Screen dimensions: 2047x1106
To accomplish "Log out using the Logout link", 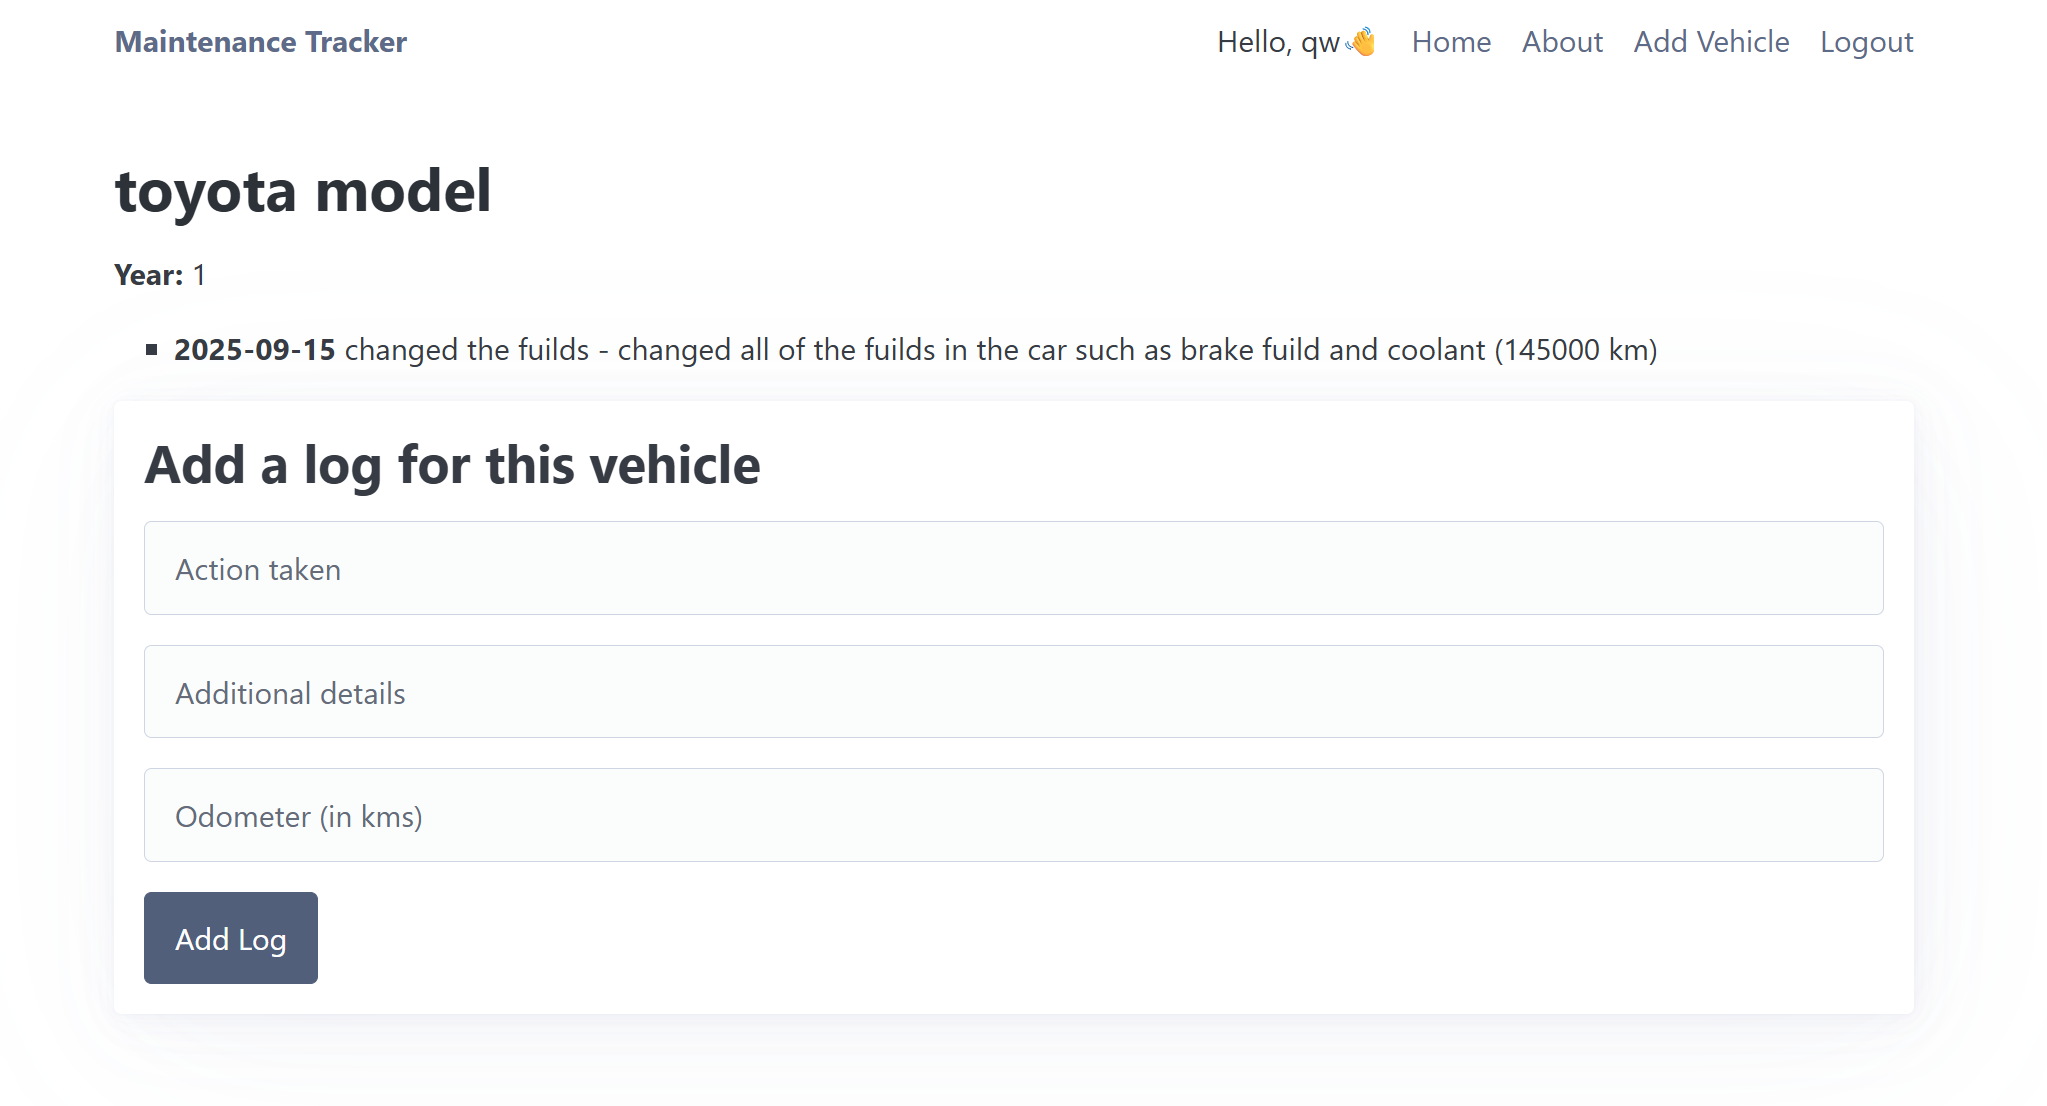I will coord(1866,42).
